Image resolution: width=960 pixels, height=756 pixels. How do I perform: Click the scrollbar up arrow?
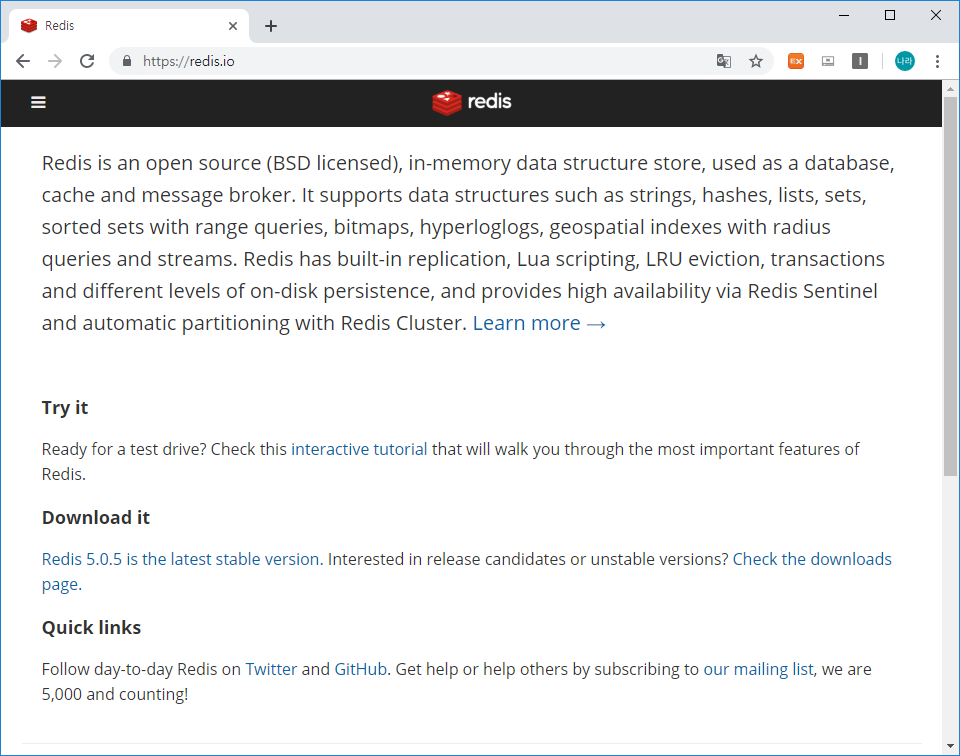tap(950, 89)
